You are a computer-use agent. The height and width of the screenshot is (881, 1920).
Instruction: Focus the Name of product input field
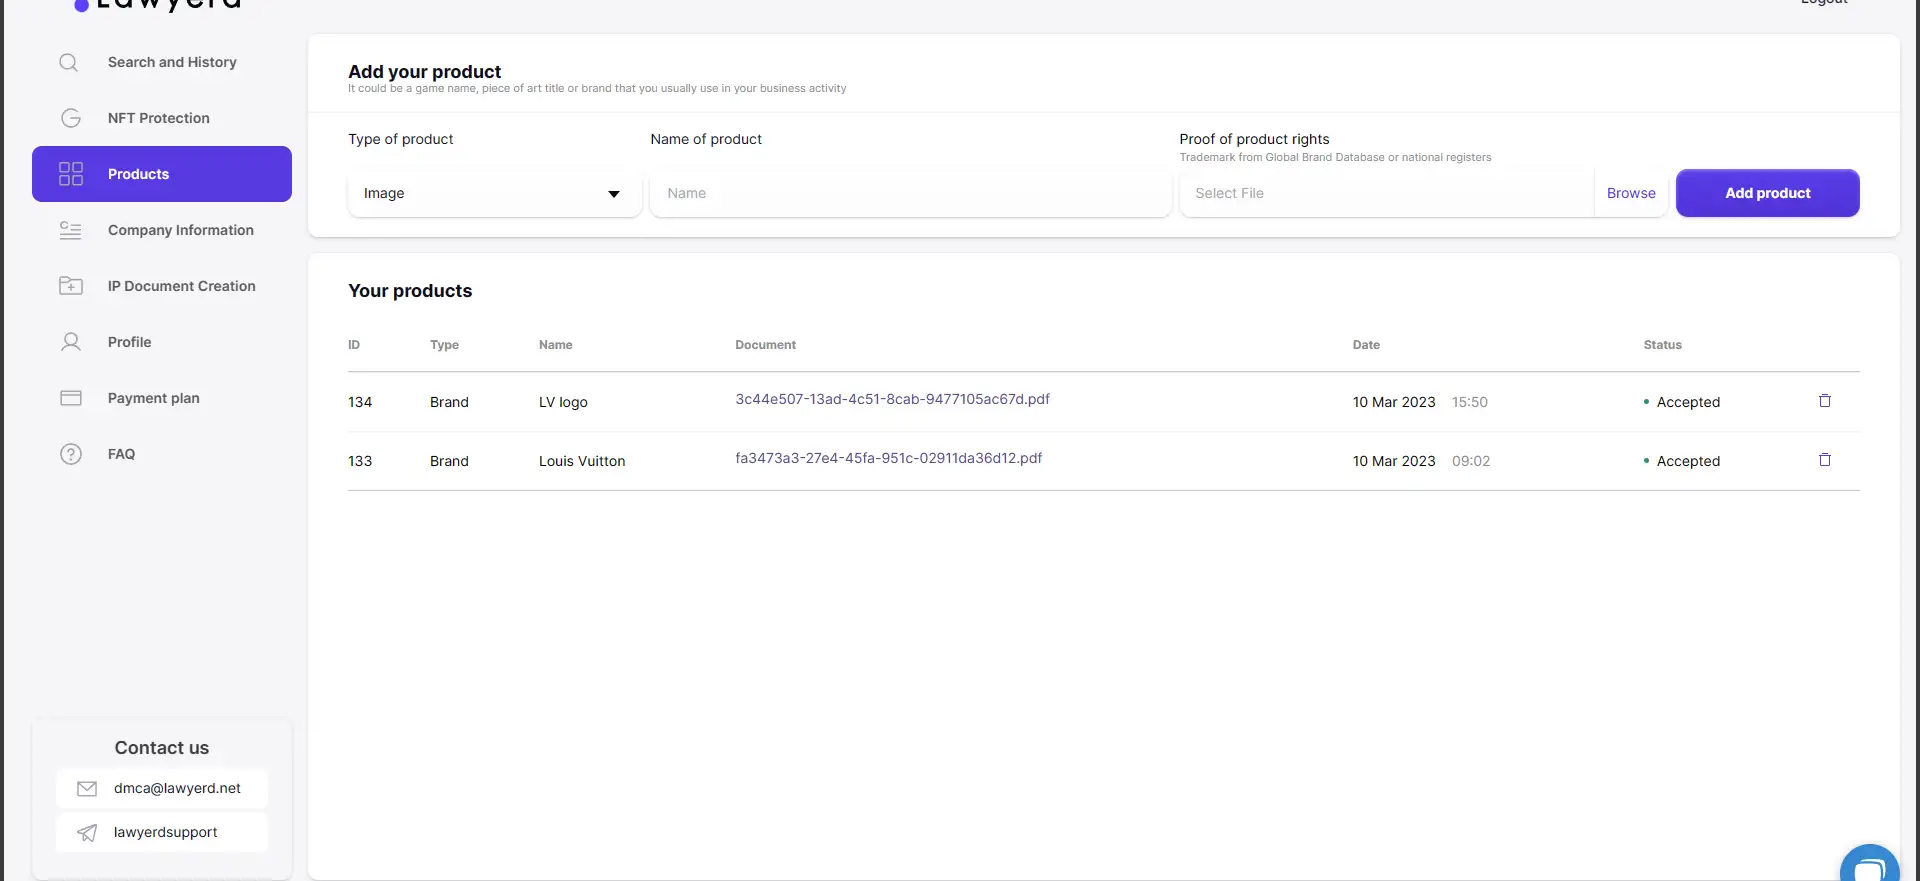(x=910, y=193)
